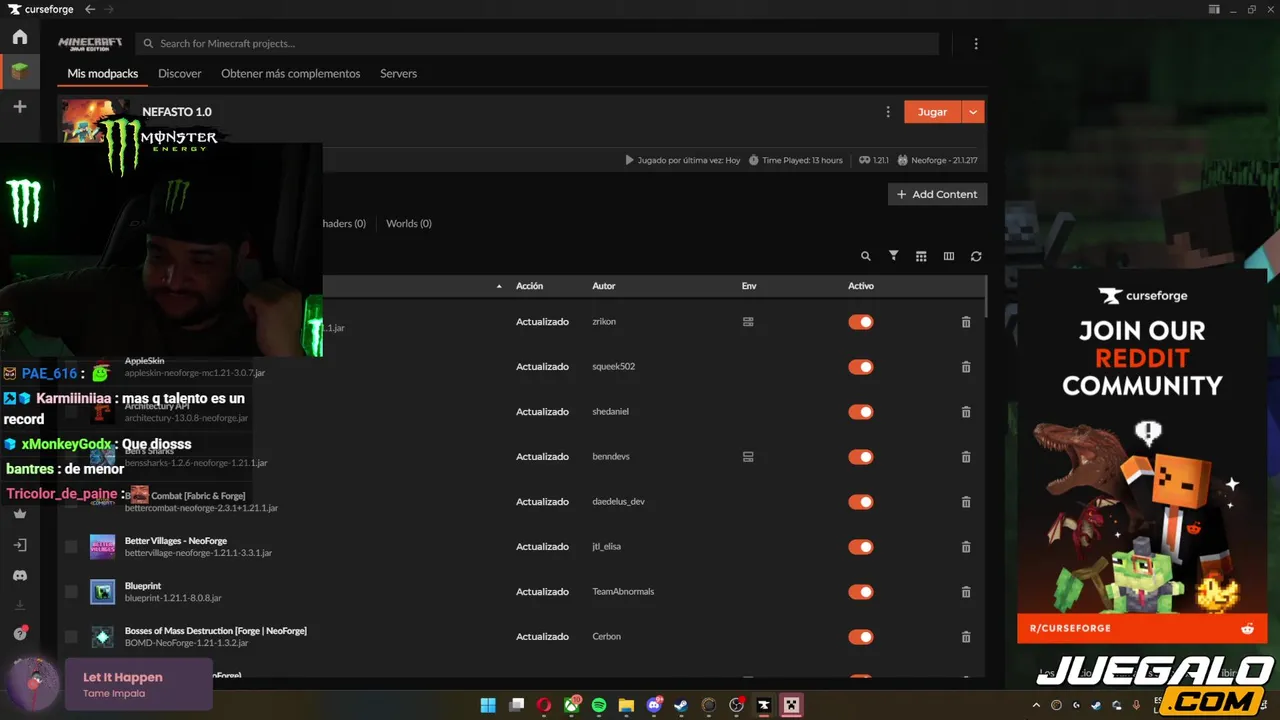
Task: Open the mod list filter funnel
Action: (894, 256)
